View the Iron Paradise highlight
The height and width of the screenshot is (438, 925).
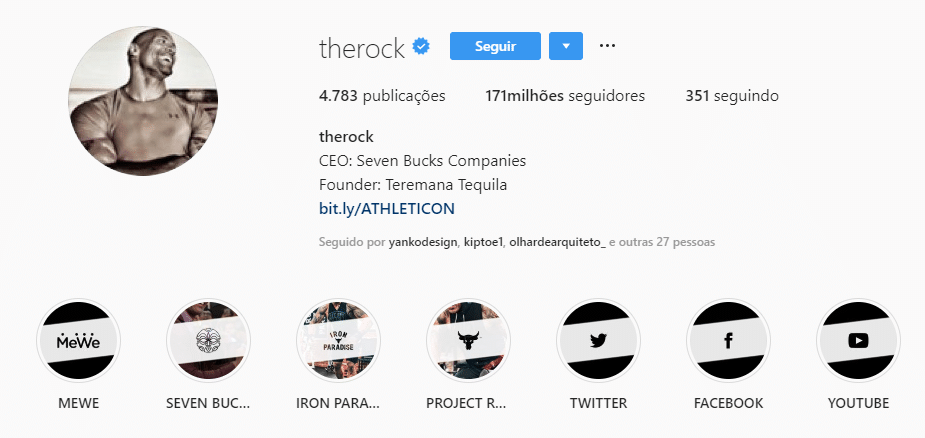338,341
